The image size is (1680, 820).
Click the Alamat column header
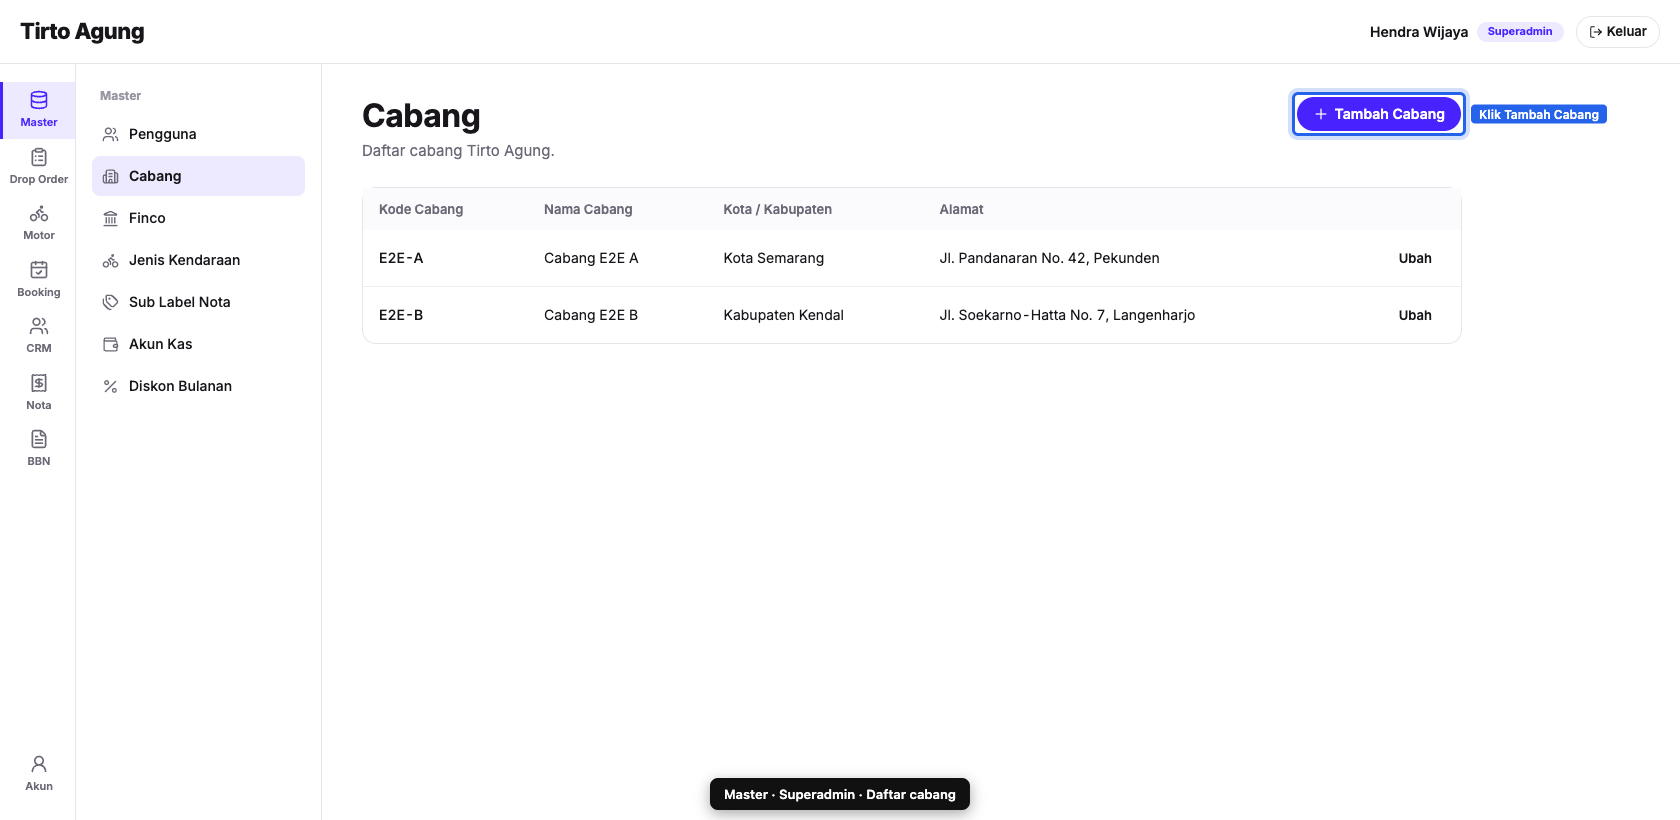(961, 209)
